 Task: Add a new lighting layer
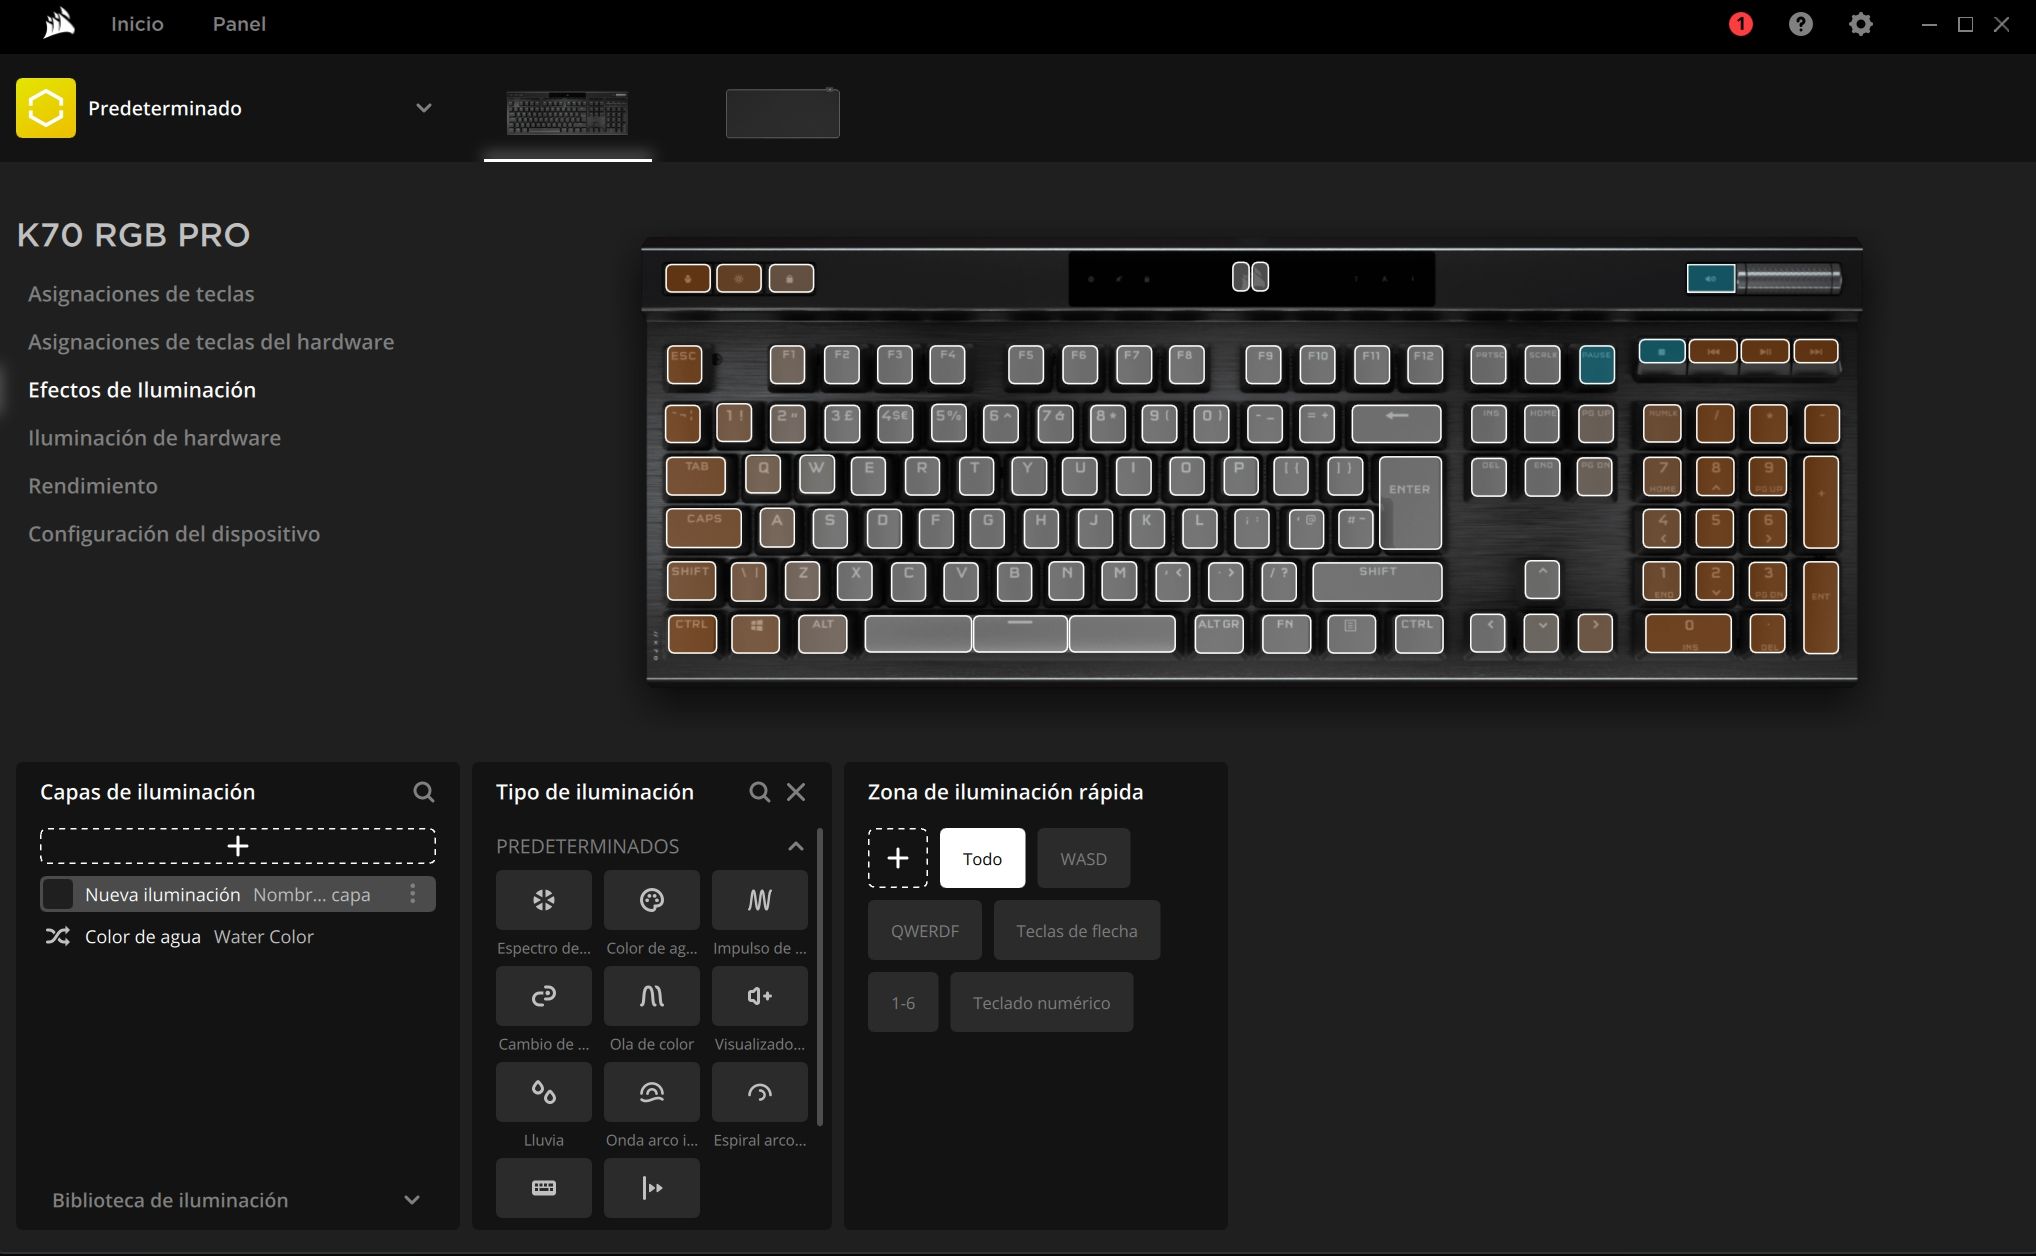[238, 846]
